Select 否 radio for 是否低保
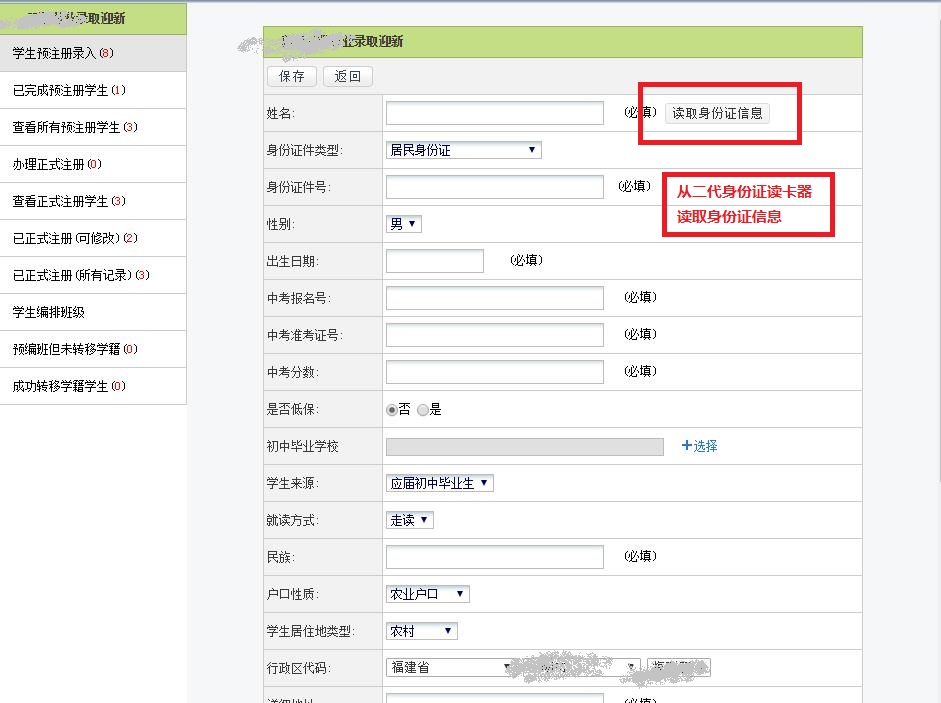The width and height of the screenshot is (941, 703). [x=392, y=410]
